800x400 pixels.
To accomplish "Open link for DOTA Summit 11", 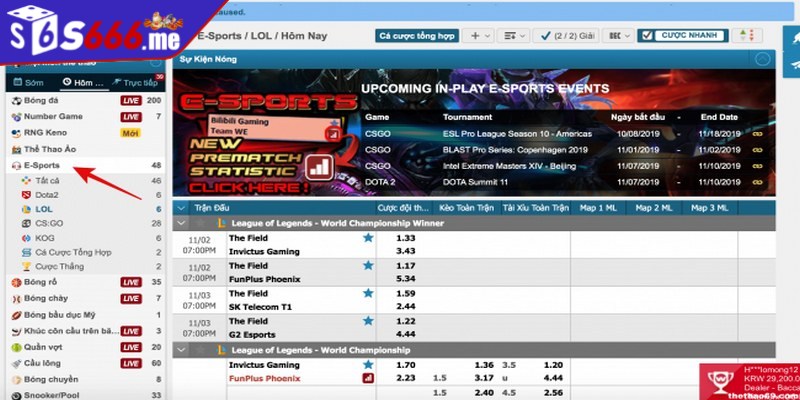I will [757, 182].
